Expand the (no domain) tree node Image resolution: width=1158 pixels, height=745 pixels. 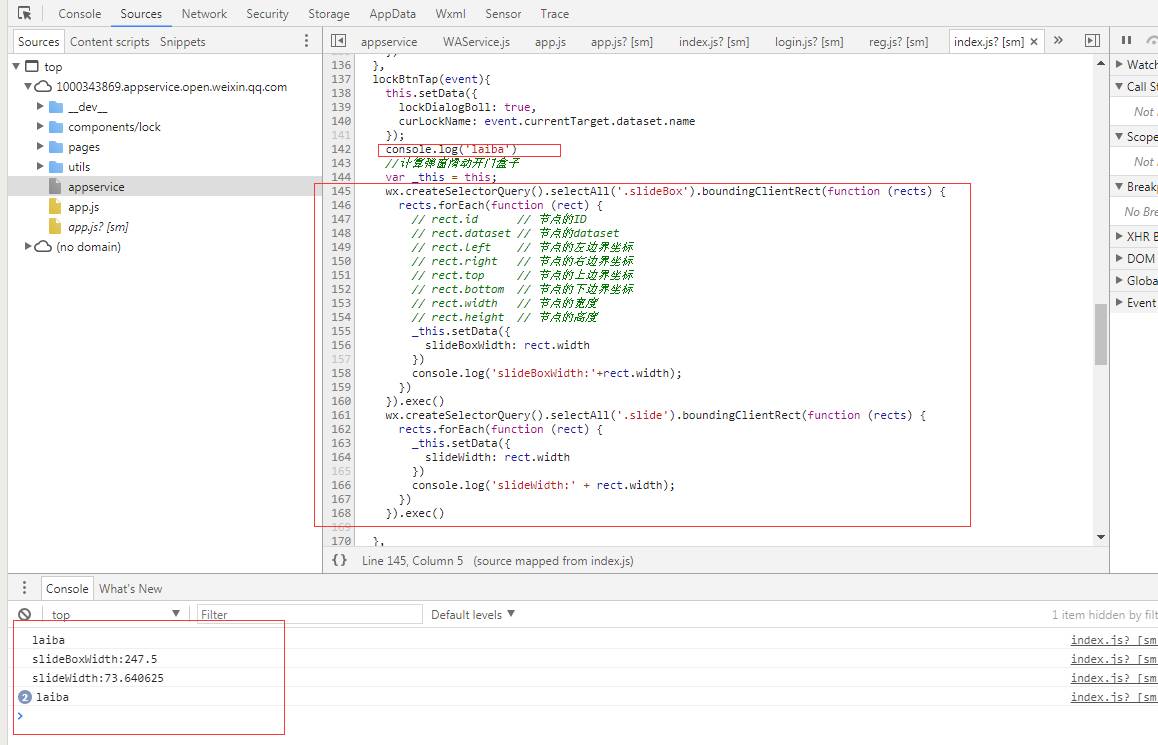pyautogui.click(x=28, y=247)
